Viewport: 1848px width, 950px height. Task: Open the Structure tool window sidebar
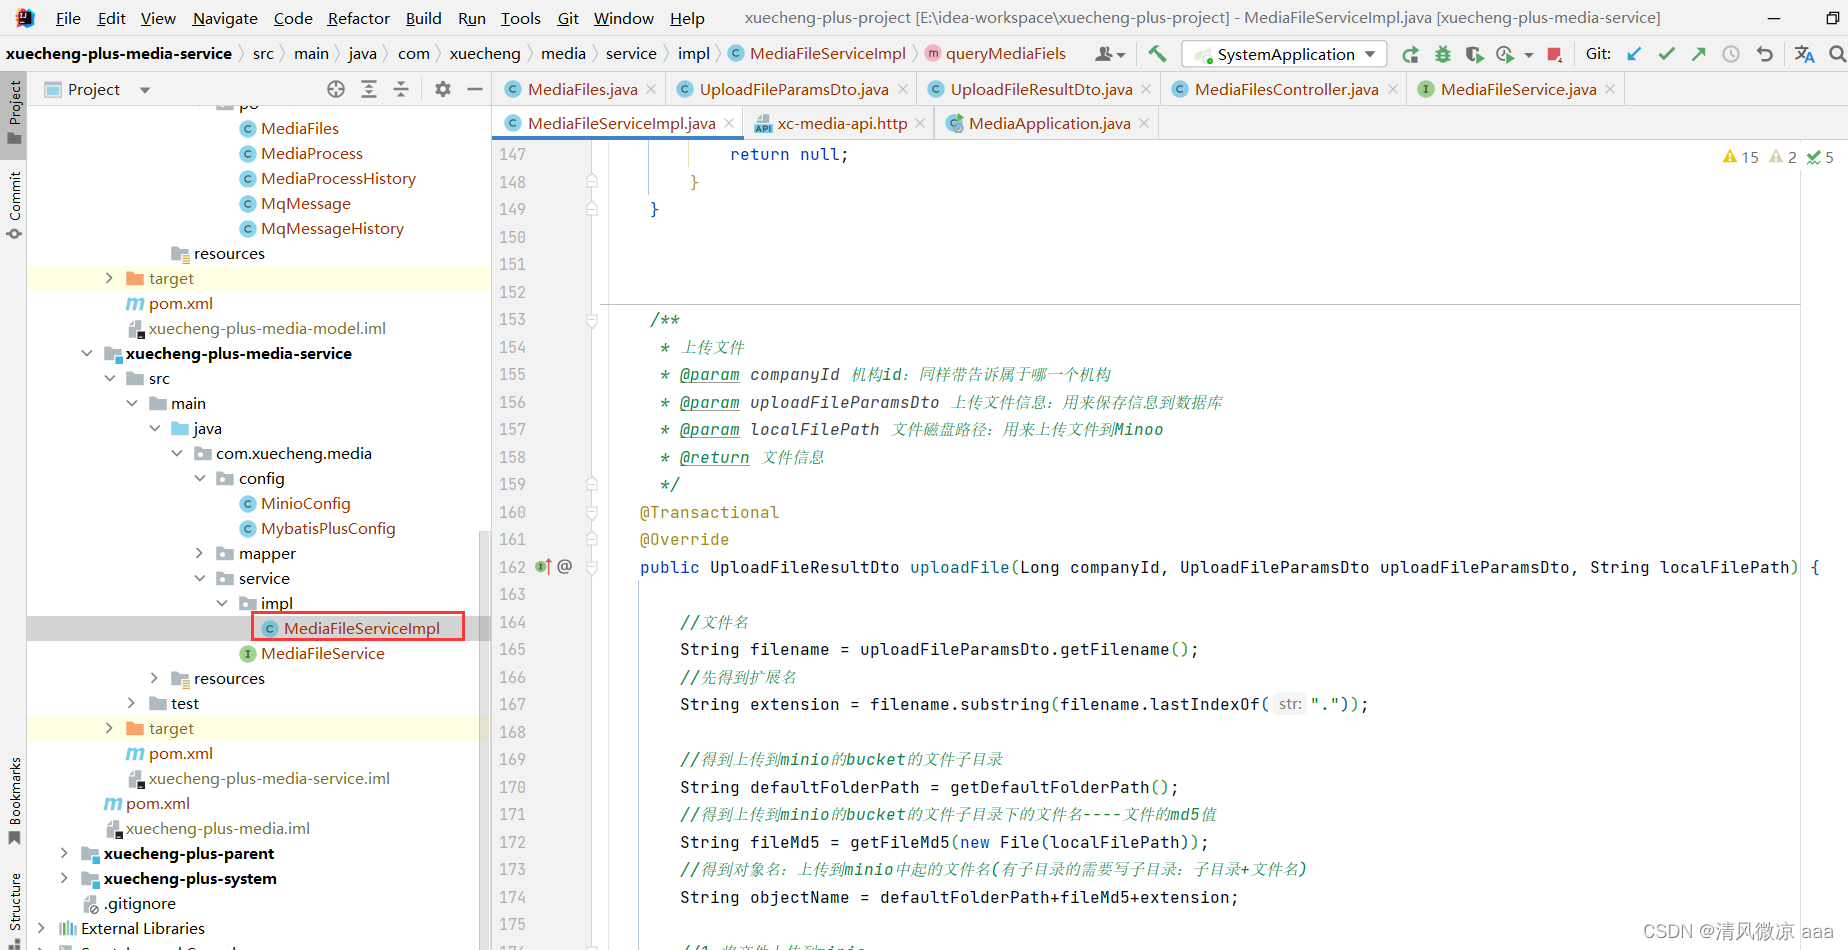[x=14, y=910]
